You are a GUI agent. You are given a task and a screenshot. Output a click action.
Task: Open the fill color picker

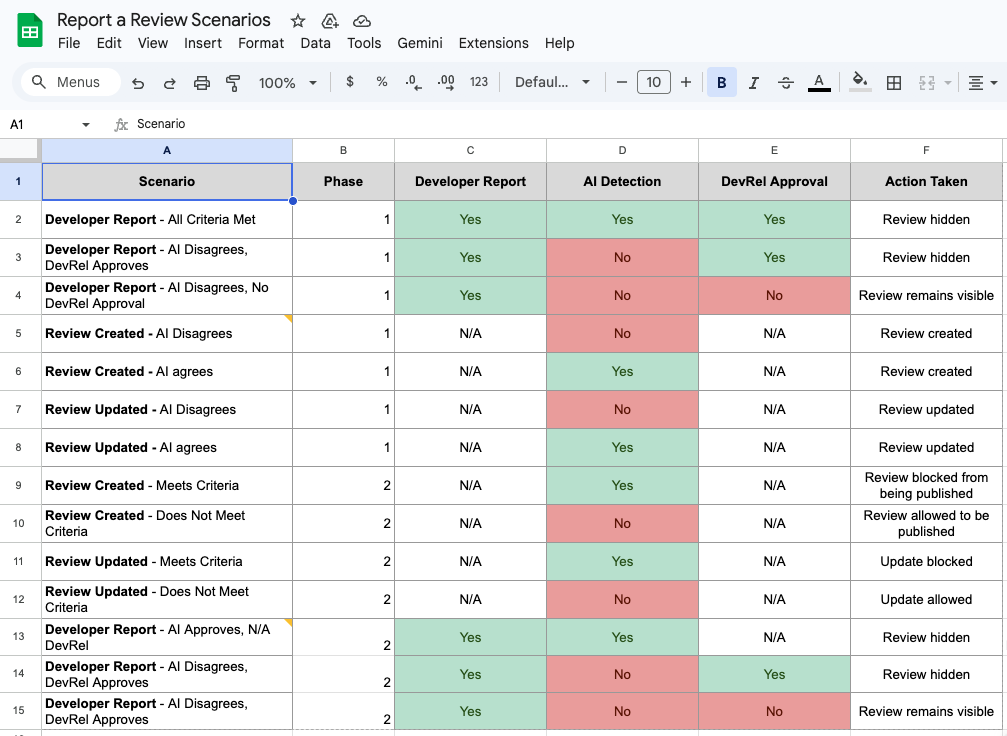coord(860,82)
